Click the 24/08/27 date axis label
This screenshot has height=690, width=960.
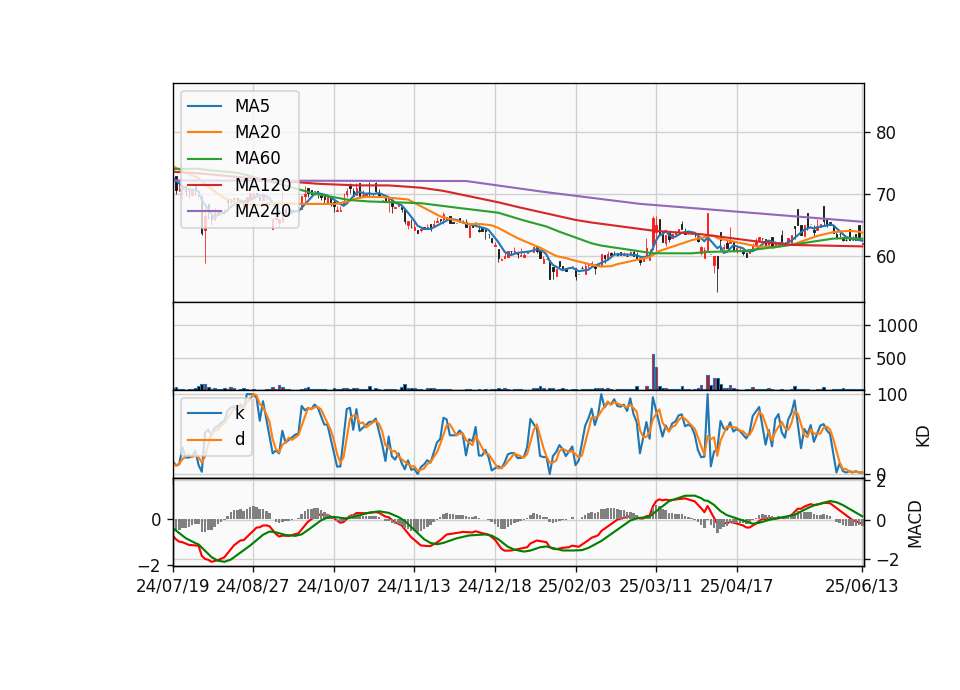253,586
